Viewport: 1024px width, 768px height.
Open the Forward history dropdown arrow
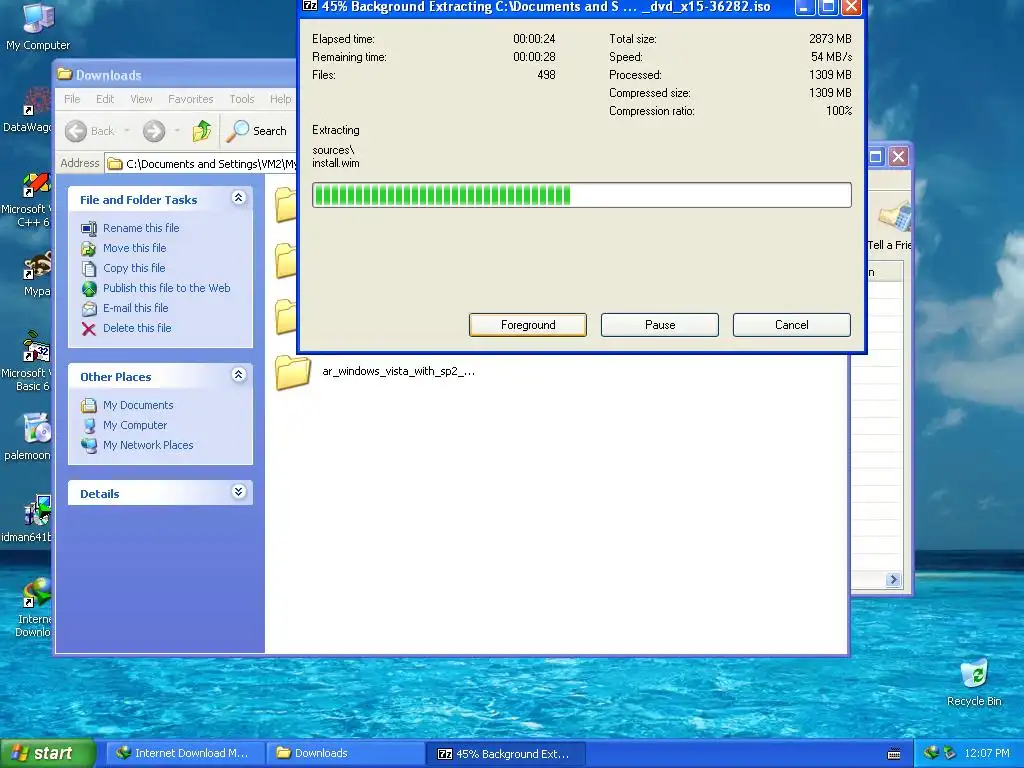(177, 131)
